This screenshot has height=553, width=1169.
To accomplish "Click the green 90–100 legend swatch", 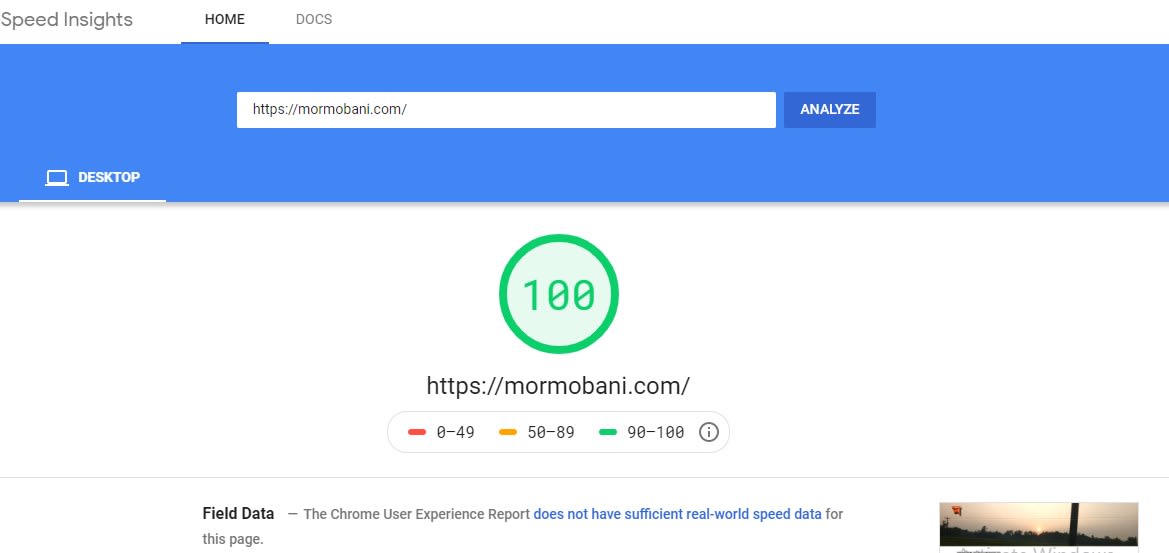I will (x=608, y=432).
